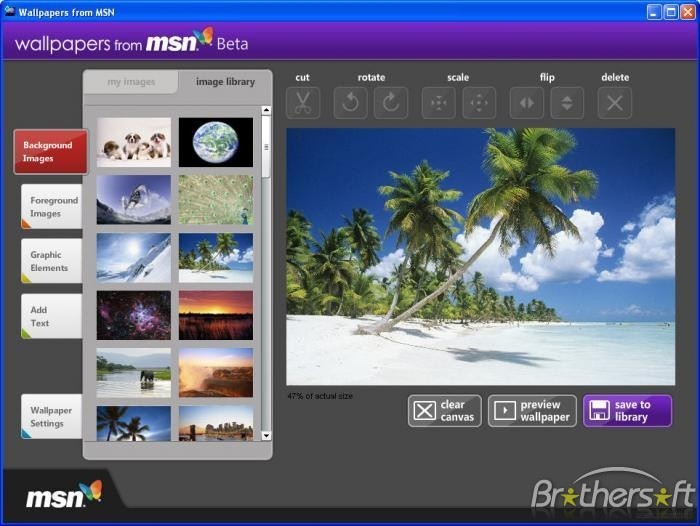The width and height of the screenshot is (700, 526).
Task: Click the clear canvas button
Action: (x=445, y=411)
